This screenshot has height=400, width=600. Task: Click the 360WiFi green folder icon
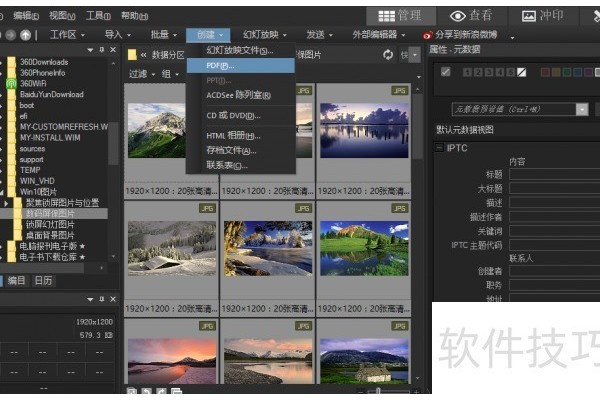(11, 83)
